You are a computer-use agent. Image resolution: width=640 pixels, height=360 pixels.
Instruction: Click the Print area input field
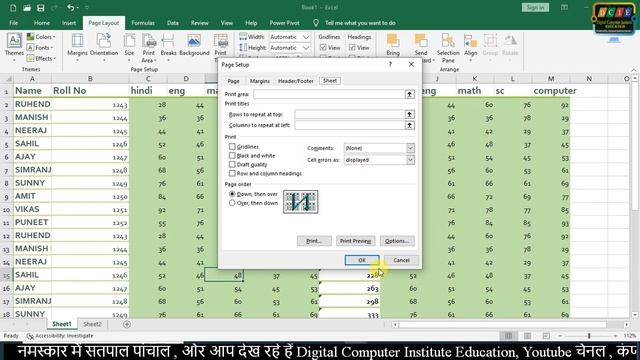coord(329,94)
